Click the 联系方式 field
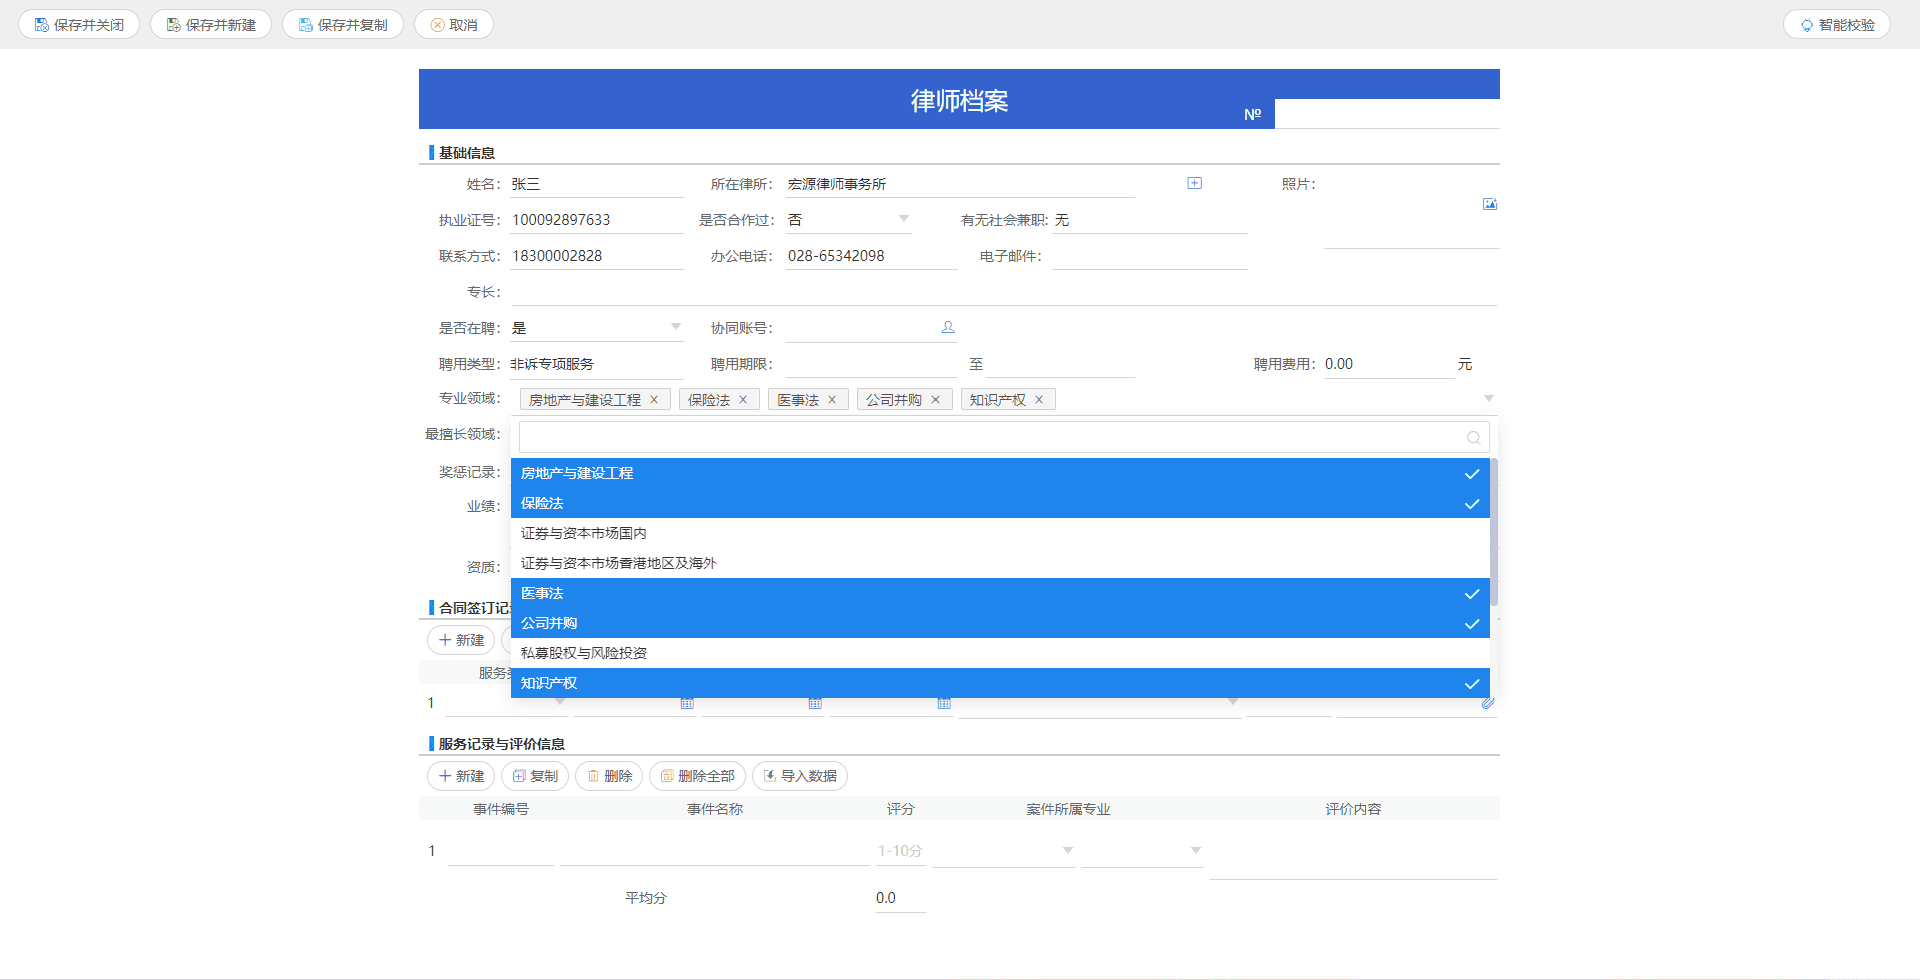This screenshot has height=980, width=1920. (x=597, y=256)
